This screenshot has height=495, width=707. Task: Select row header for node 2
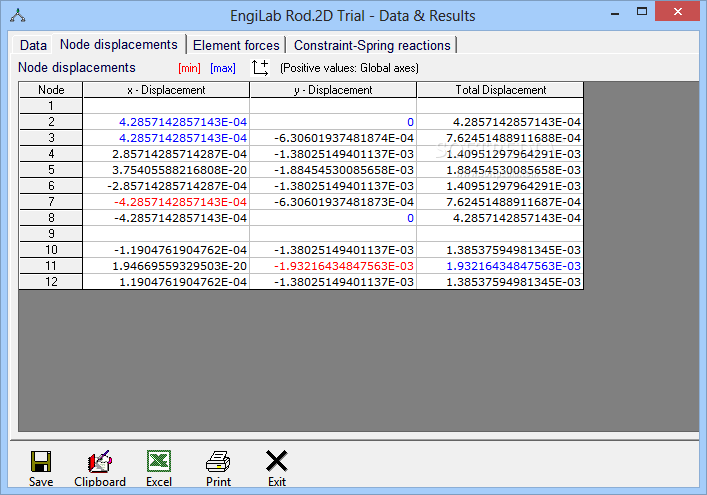[x=51, y=122]
